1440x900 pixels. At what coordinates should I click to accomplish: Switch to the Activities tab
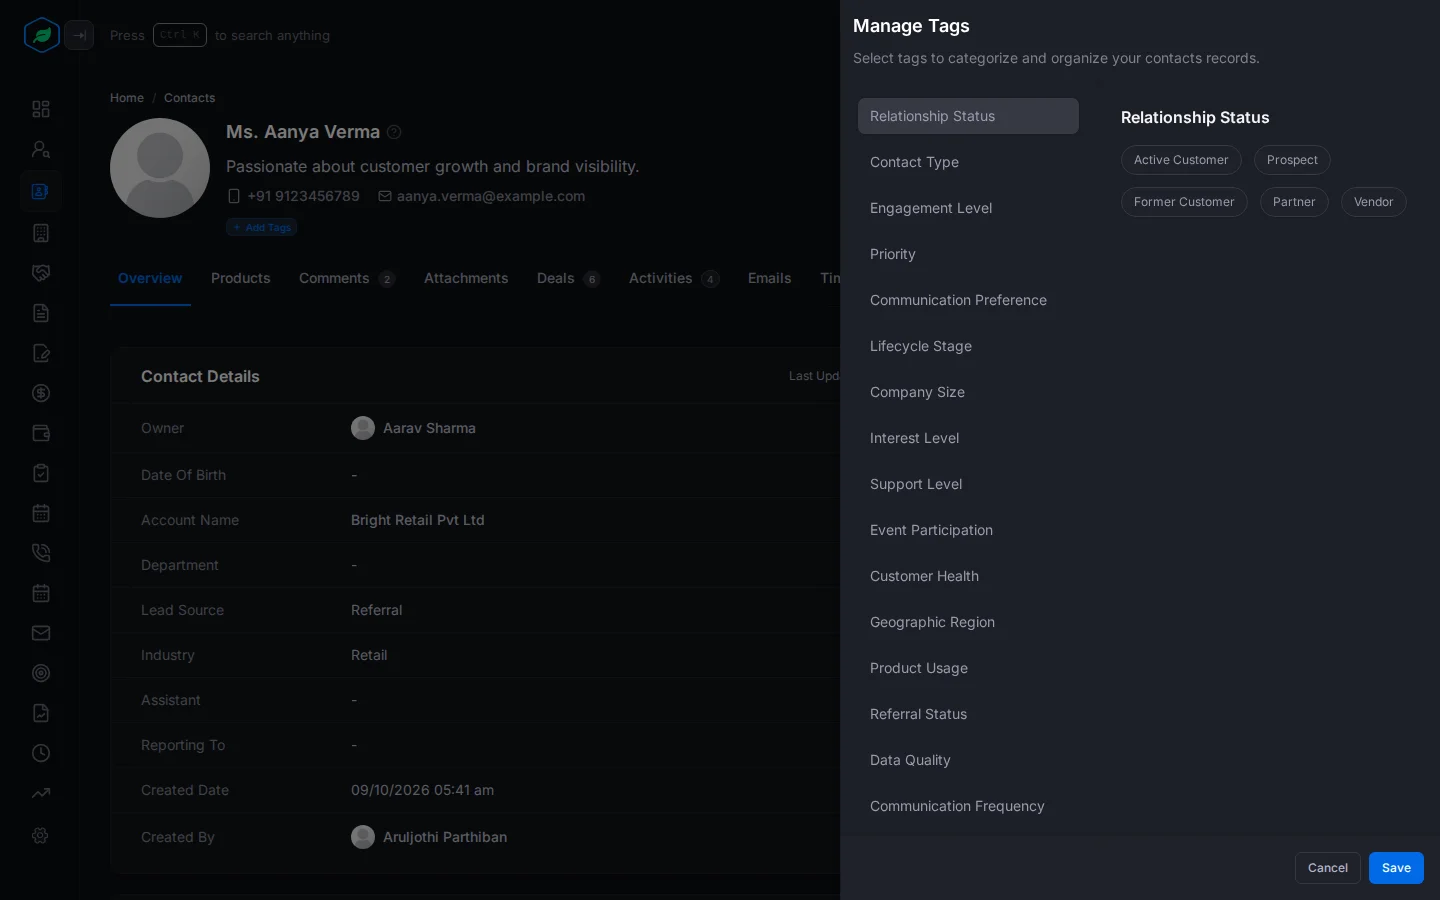coord(674,278)
